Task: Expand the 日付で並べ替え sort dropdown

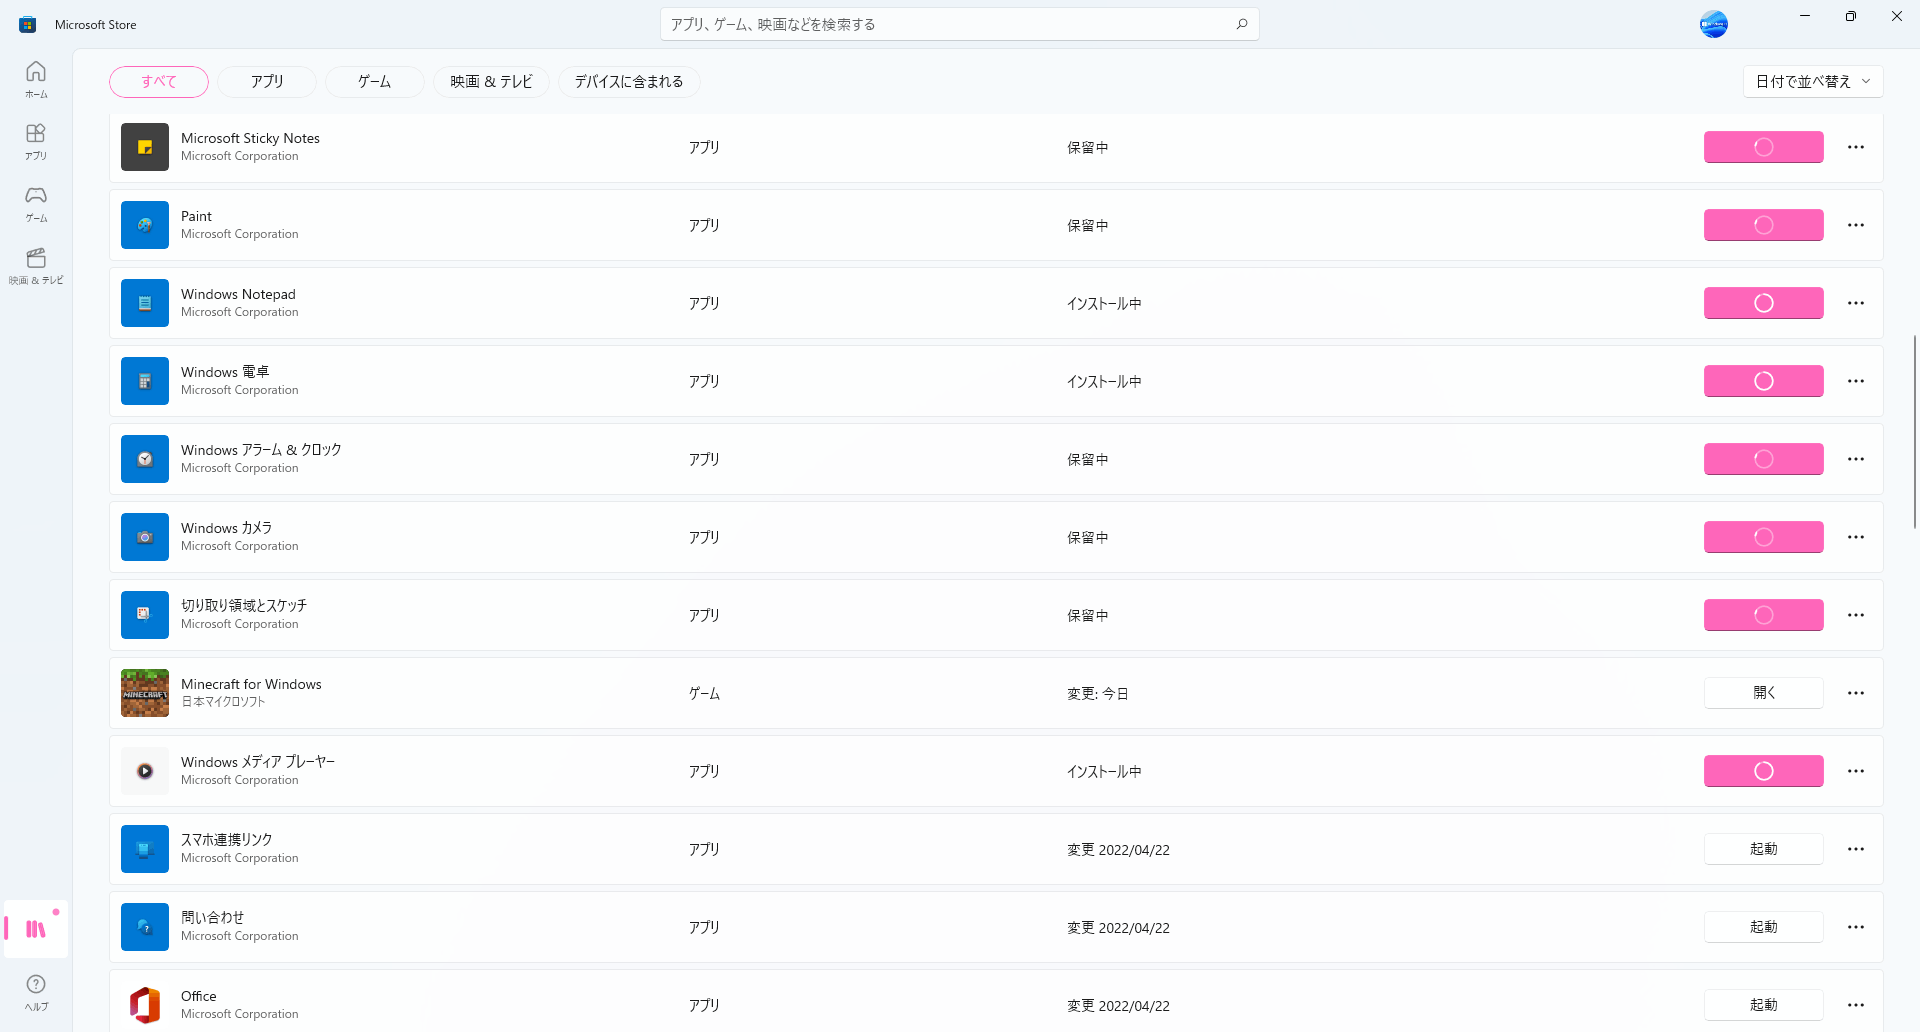Action: tap(1813, 82)
